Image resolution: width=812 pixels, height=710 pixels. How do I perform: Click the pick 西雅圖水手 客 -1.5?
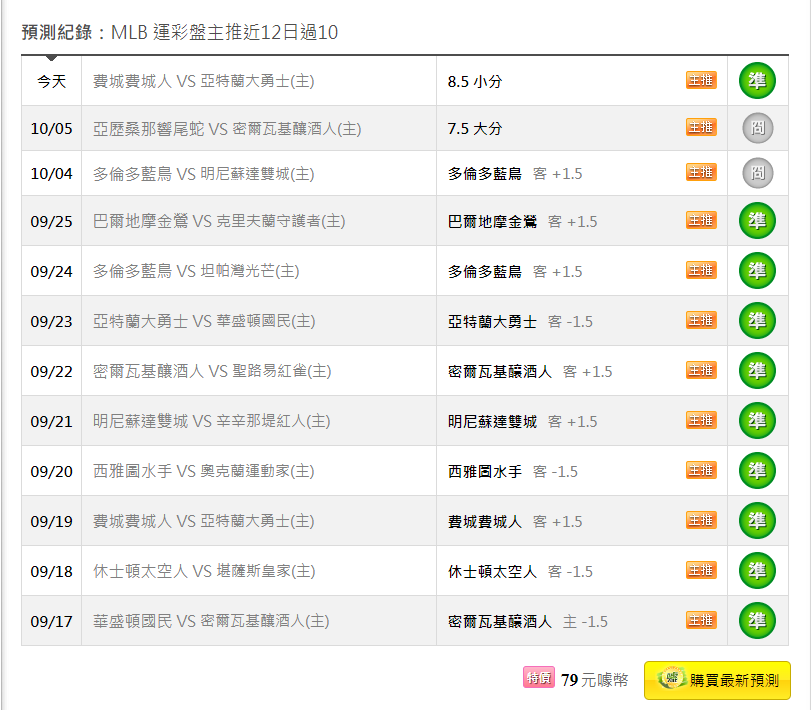(513, 471)
